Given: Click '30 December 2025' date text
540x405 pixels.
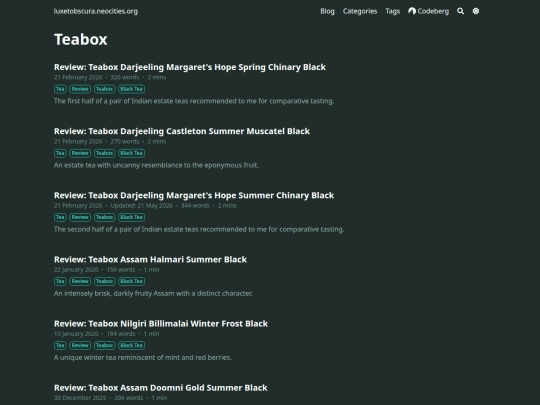Looking at the screenshot, I should (80, 398).
